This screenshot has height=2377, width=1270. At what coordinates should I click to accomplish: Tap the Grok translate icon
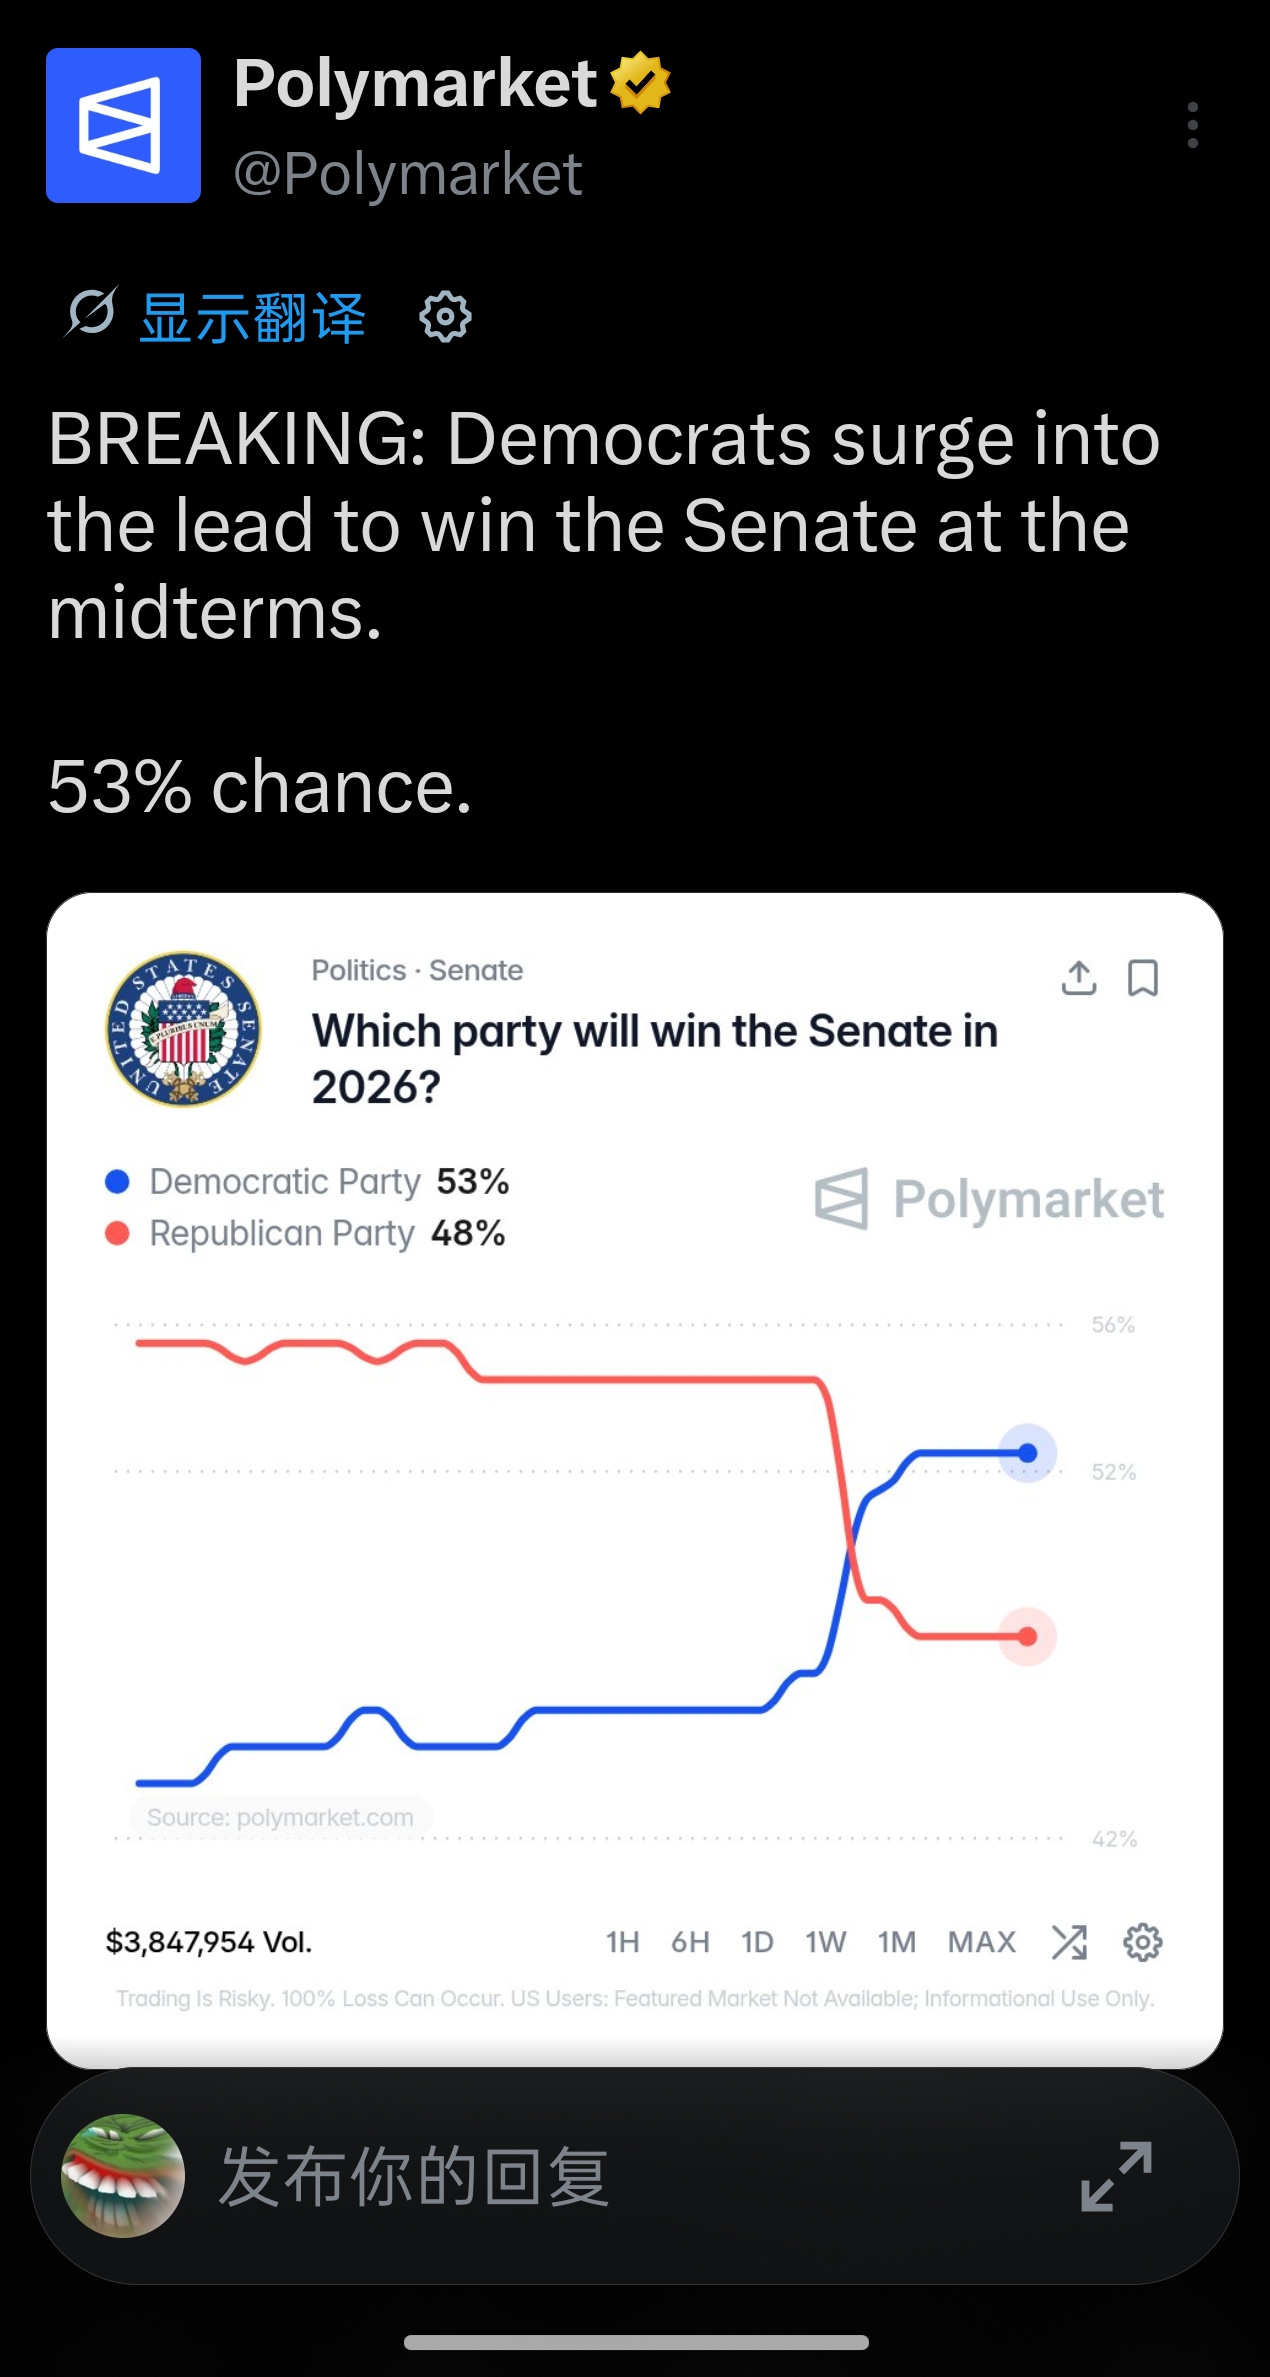click(91, 312)
